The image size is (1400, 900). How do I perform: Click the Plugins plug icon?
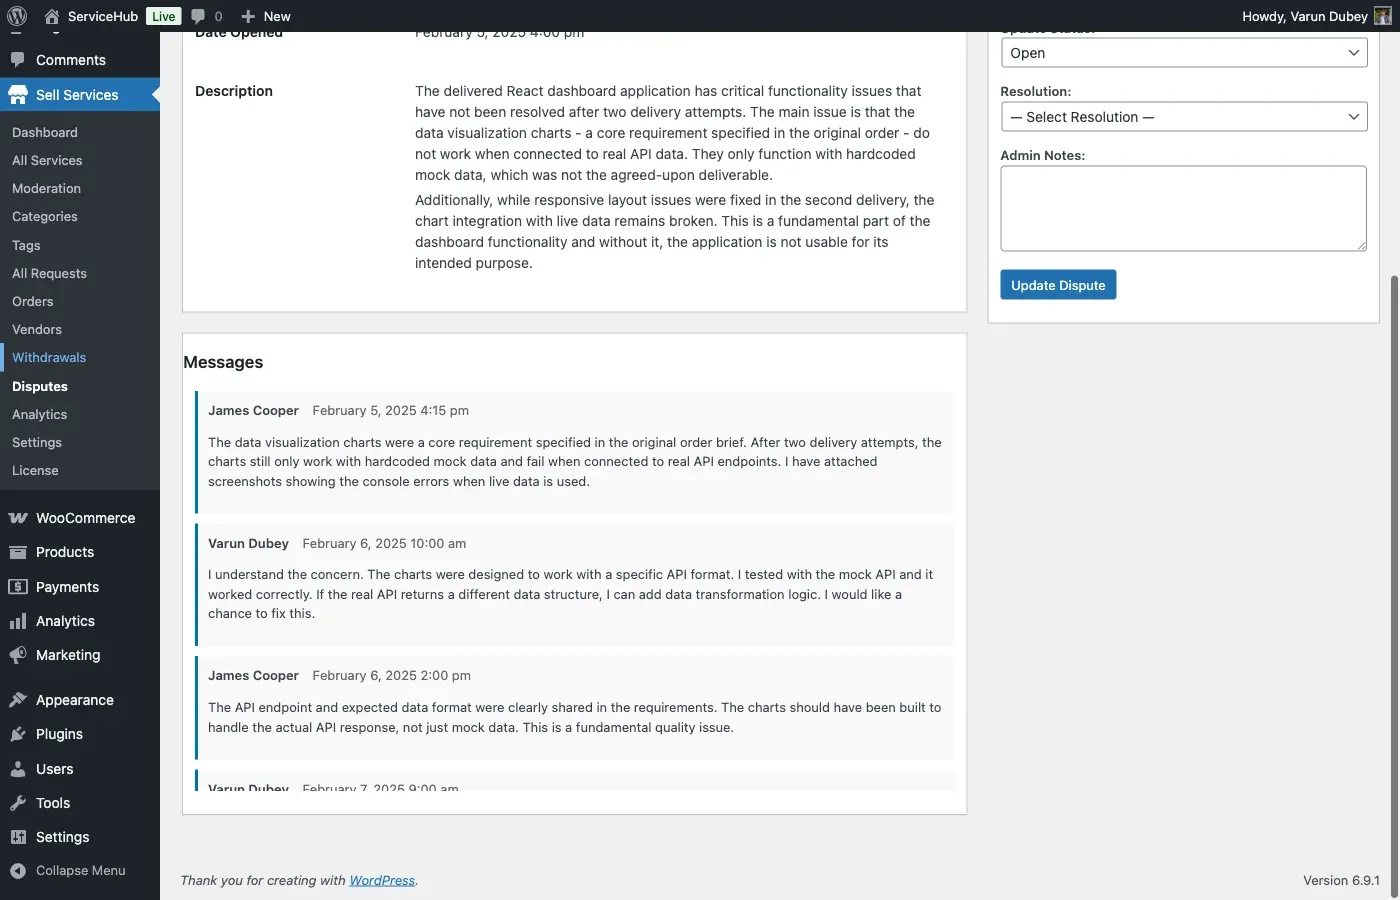click(18, 734)
